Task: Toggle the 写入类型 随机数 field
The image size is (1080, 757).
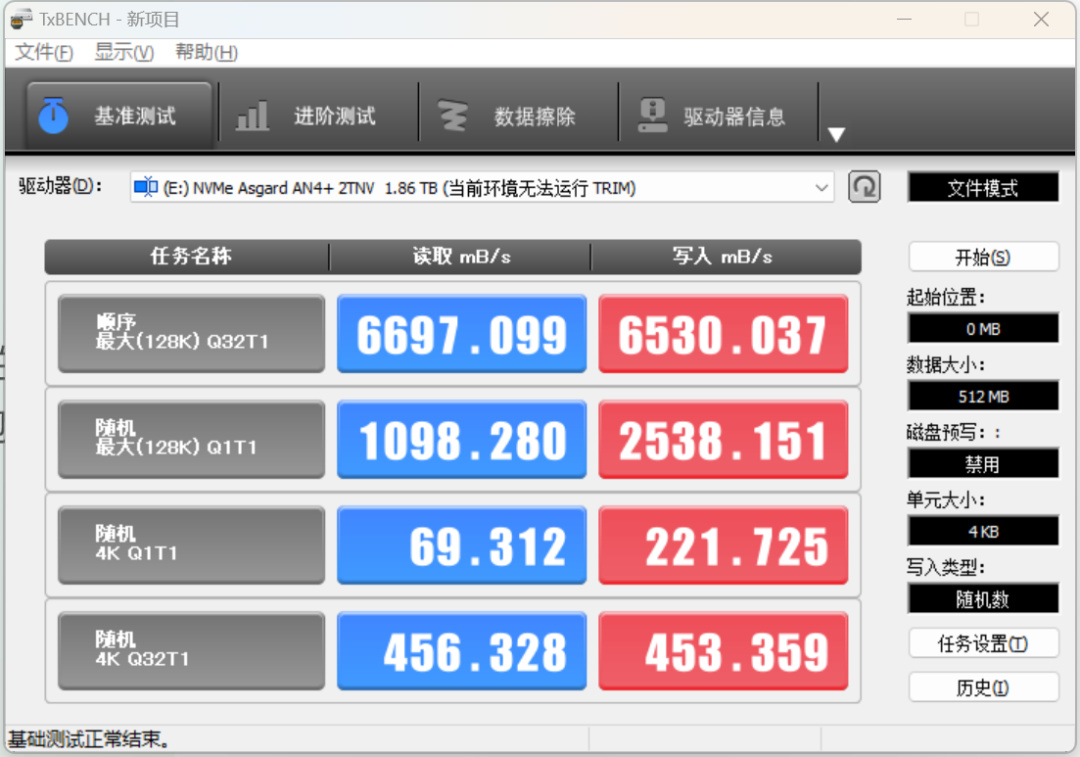Action: (x=983, y=599)
